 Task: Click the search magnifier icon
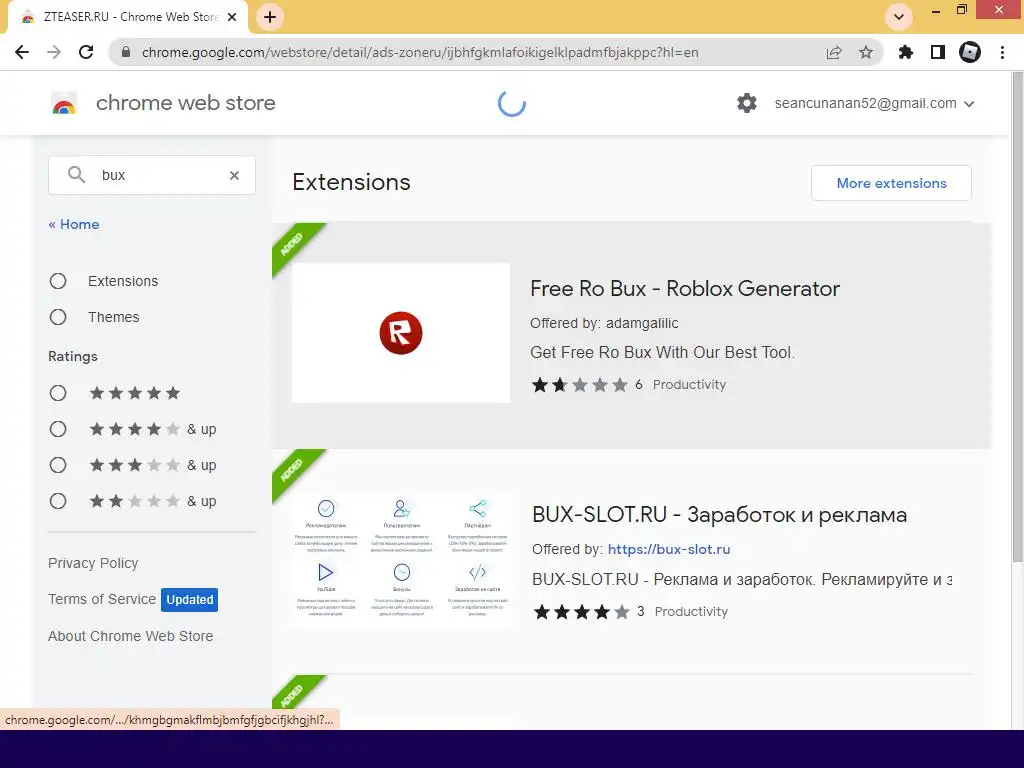coord(76,175)
